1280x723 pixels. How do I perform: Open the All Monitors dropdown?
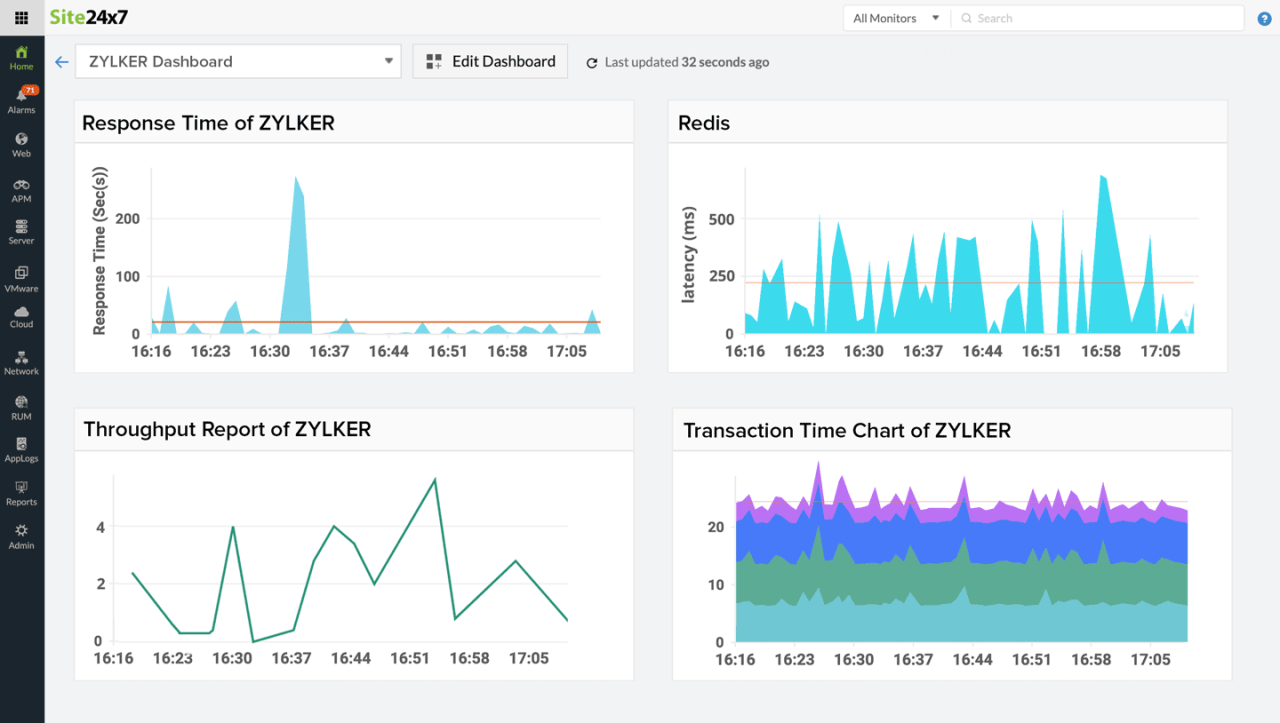(895, 17)
